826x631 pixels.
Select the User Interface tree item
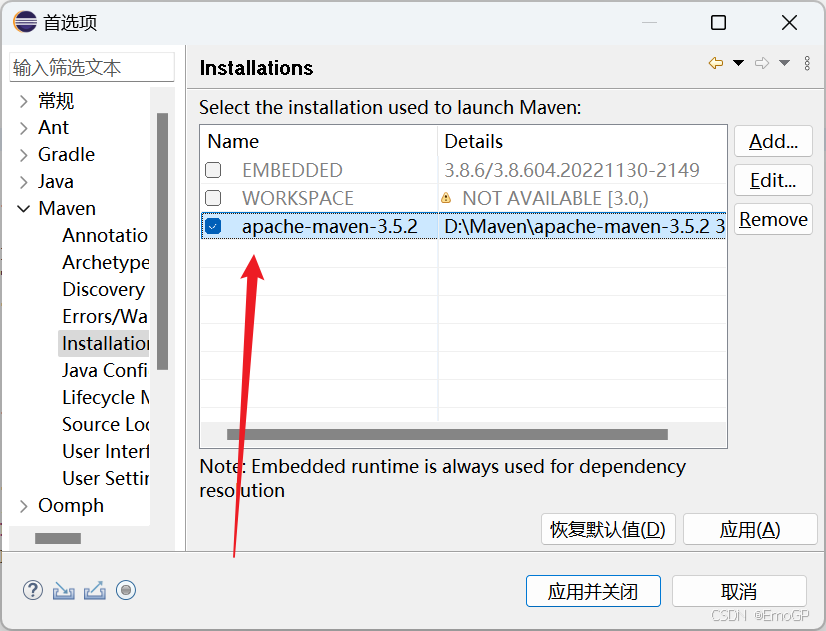pyautogui.click(x=105, y=451)
